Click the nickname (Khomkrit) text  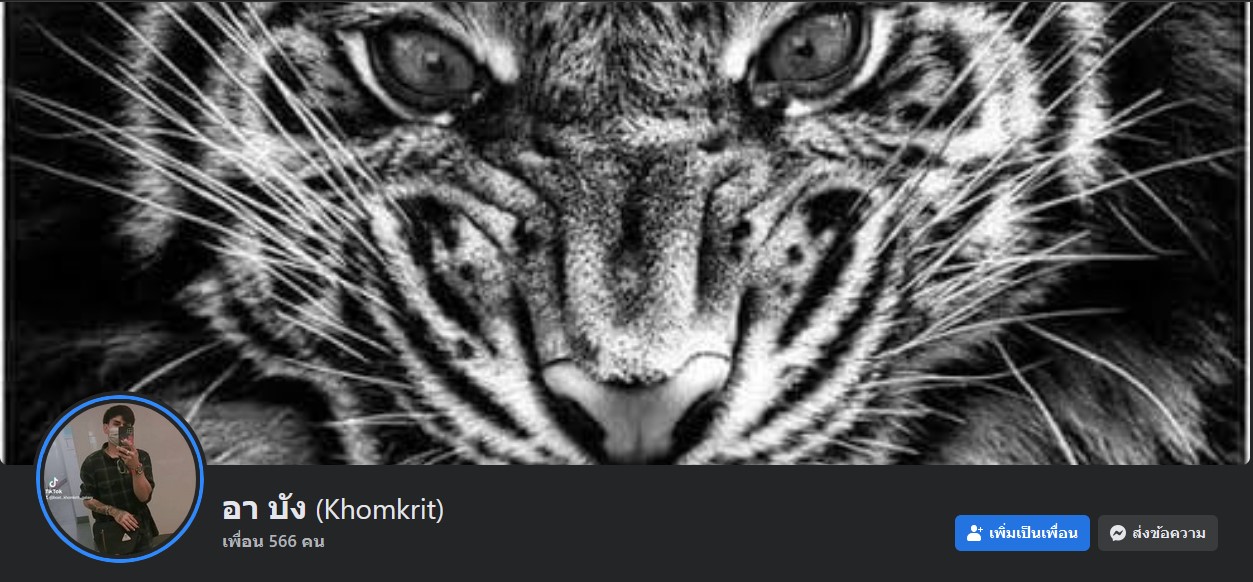click(379, 510)
